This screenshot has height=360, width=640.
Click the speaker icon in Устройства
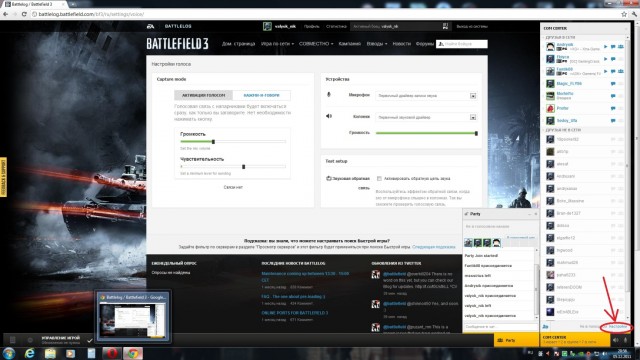click(x=329, y=116)
